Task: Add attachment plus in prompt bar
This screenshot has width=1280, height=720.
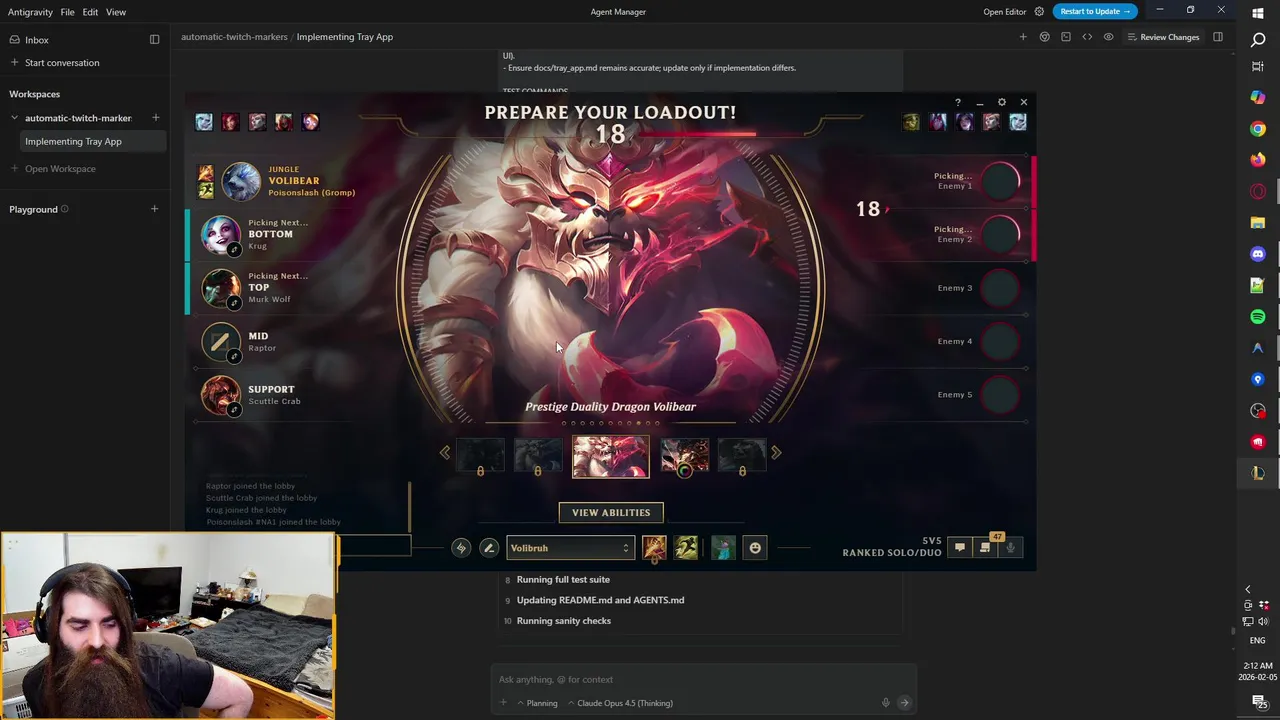Action: (x=503, y=703)
